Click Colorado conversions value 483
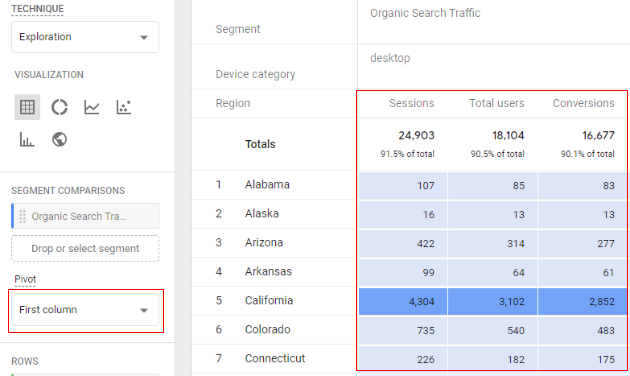 pos(582,331)
